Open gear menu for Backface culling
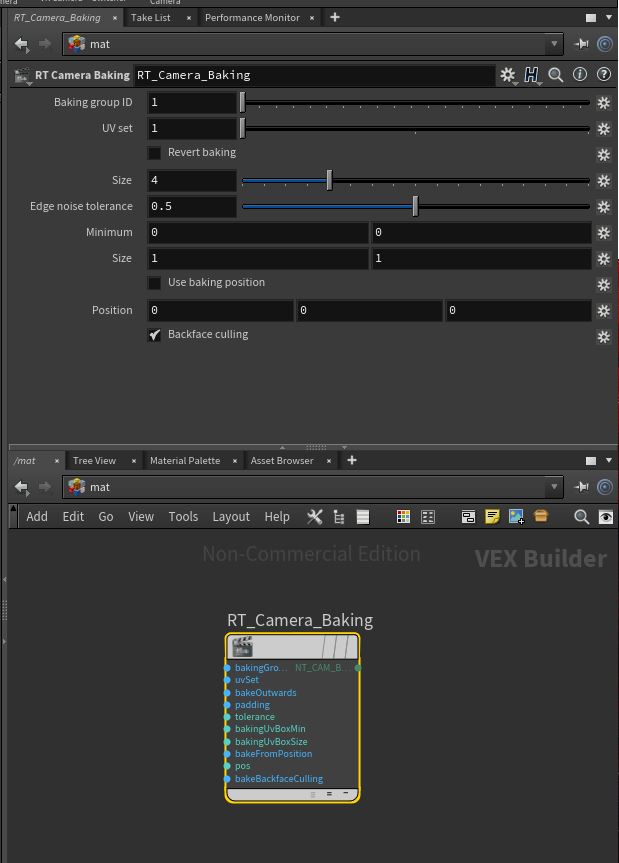This screenshot has width=619, height=863. tap(604, 337)
